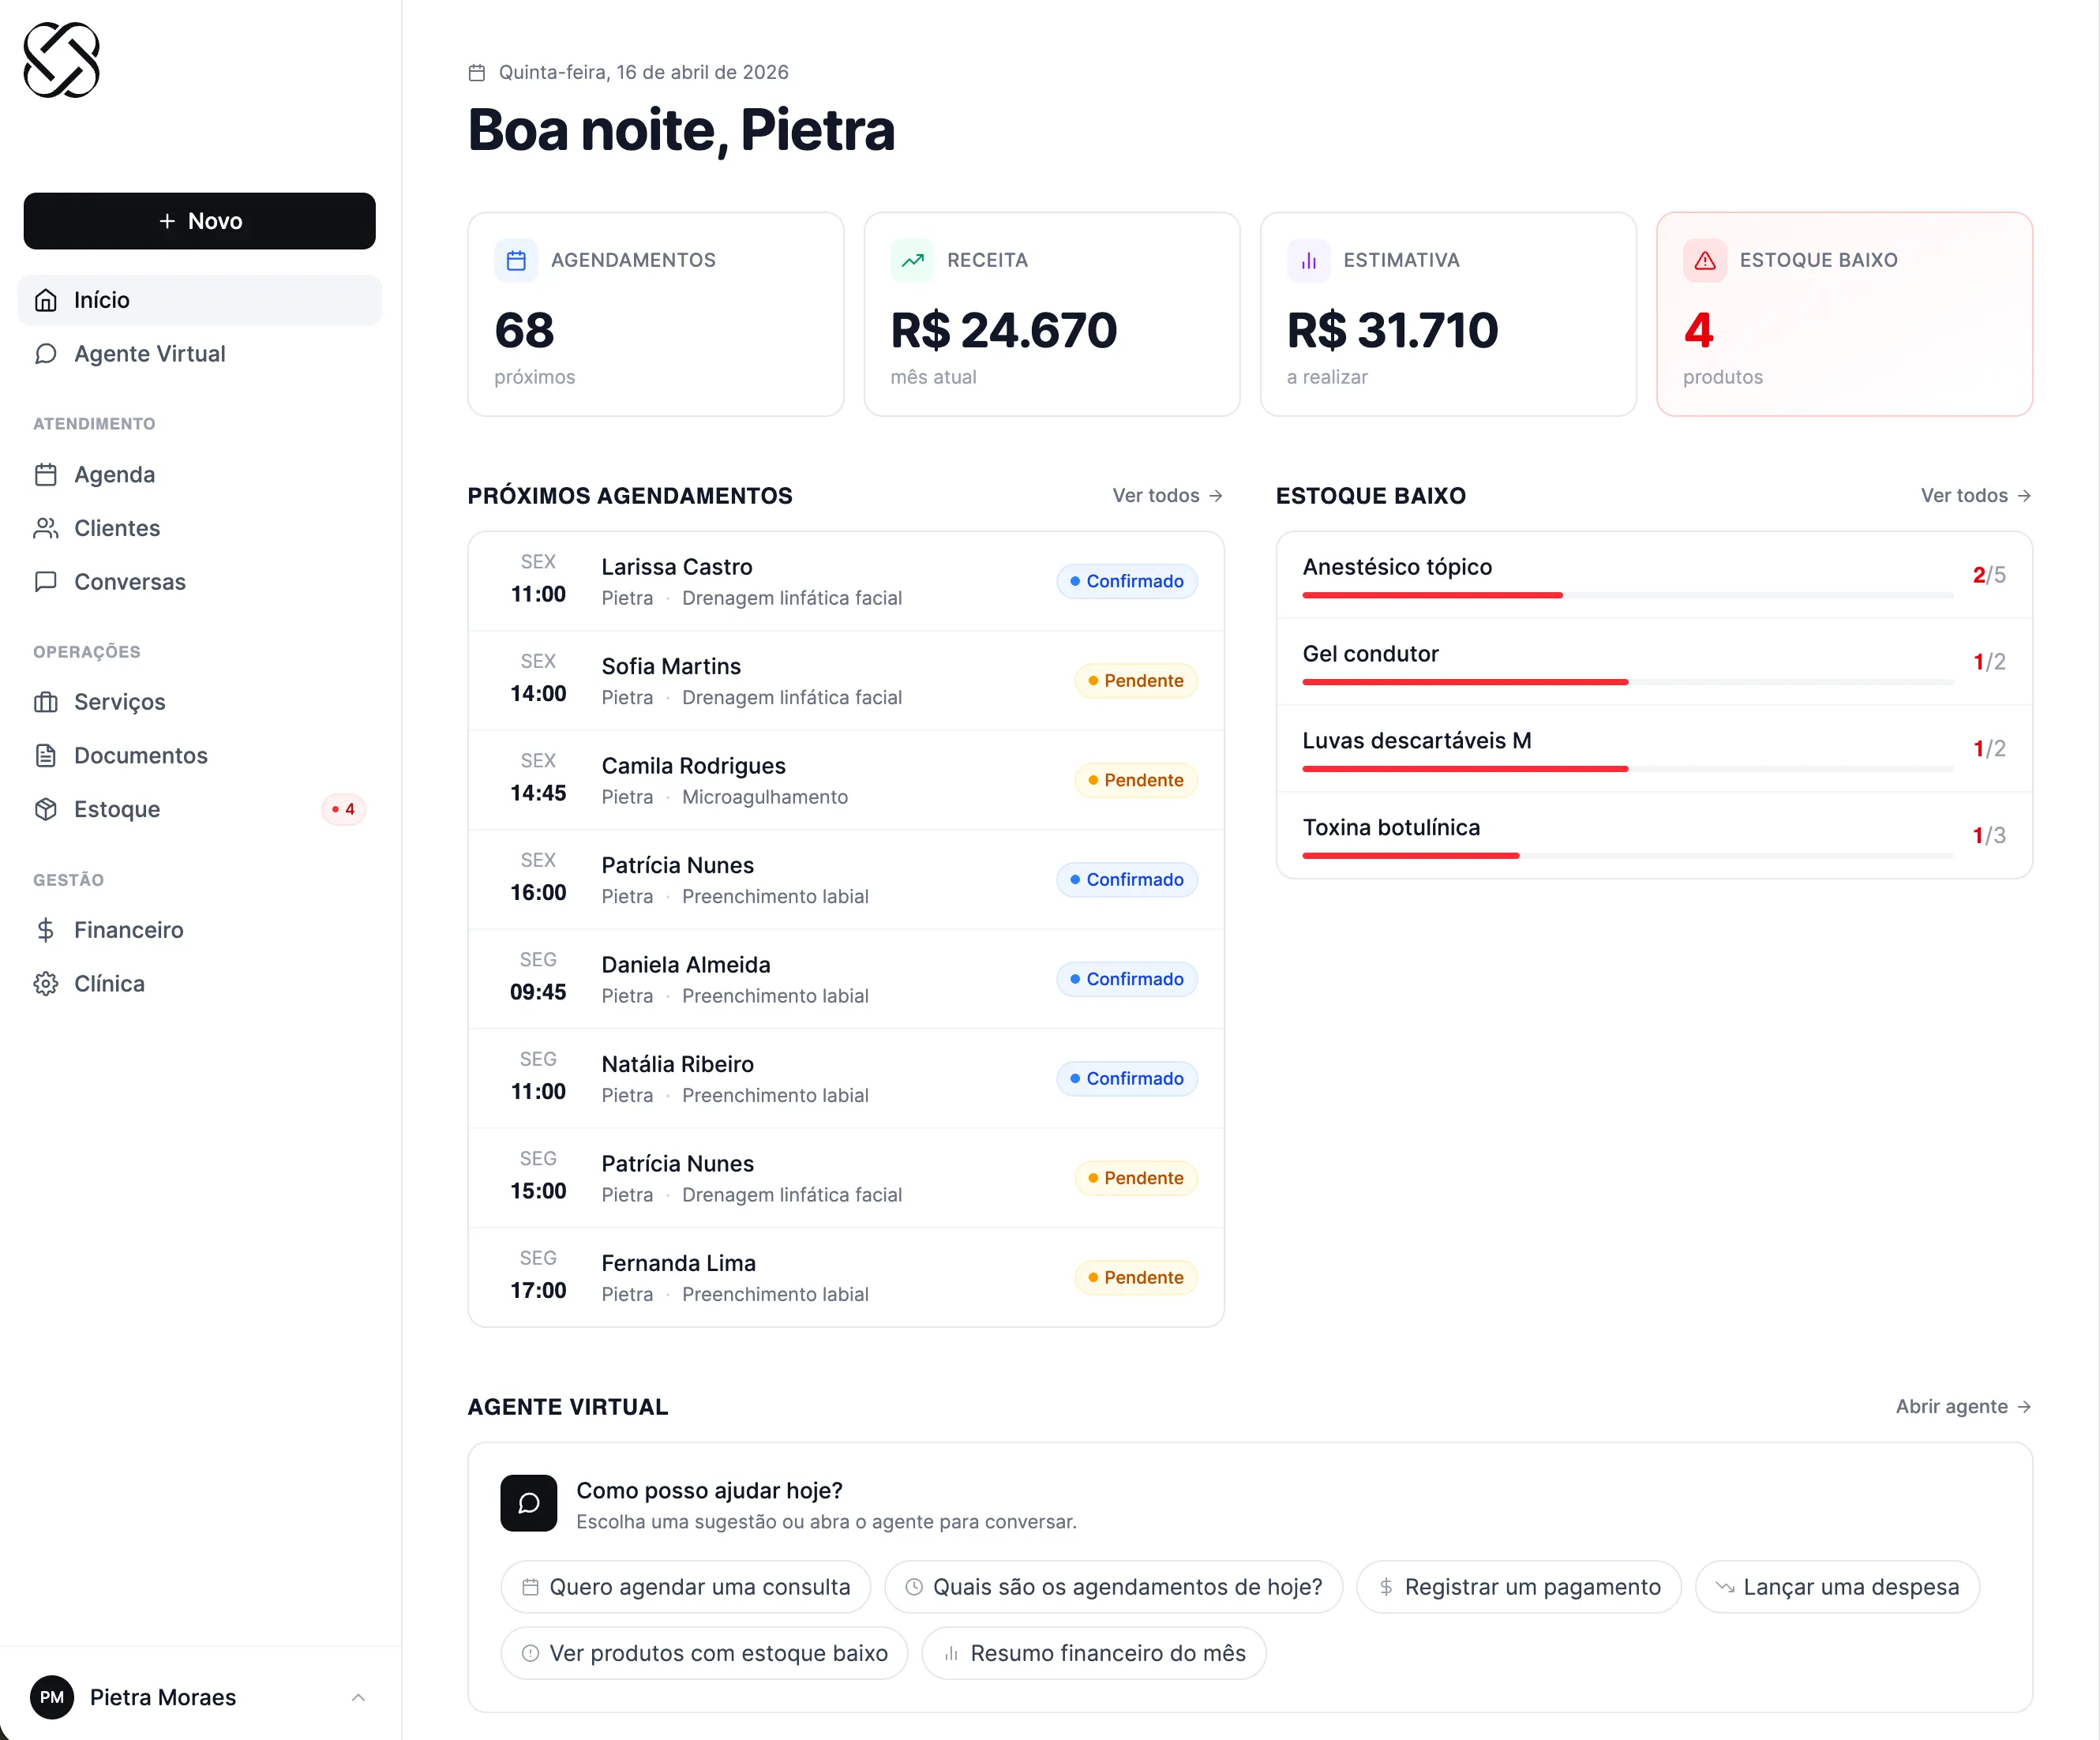This screenshot has width=2100, height=1740.
Task: Click the Abrir agente link
Action: click(1962, 1407)
